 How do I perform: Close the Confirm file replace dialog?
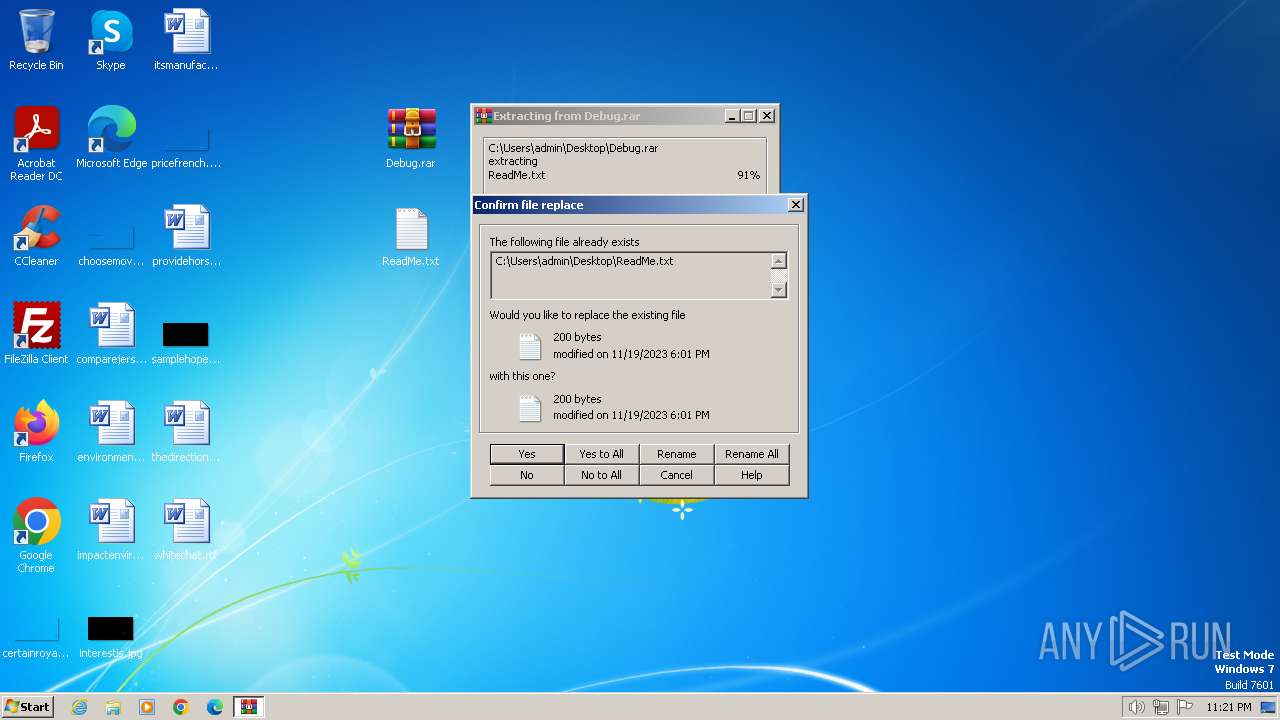[x=795, y=204]
